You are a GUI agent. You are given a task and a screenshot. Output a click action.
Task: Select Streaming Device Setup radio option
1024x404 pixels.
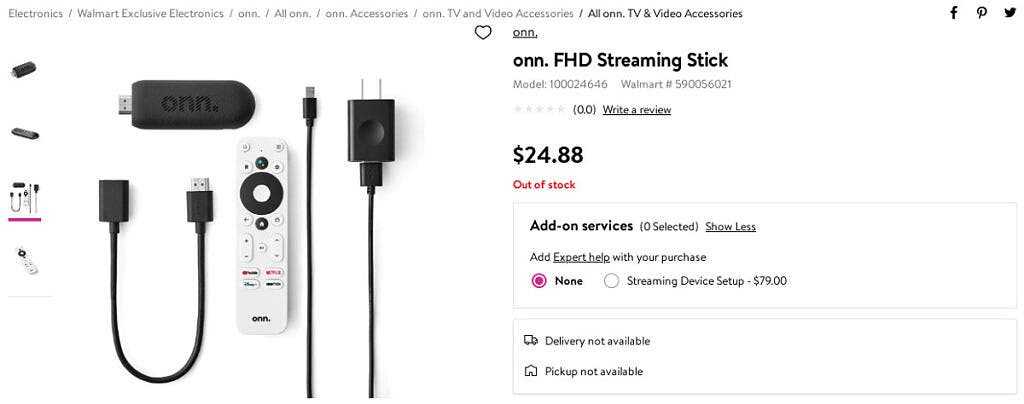click(611, 281)
